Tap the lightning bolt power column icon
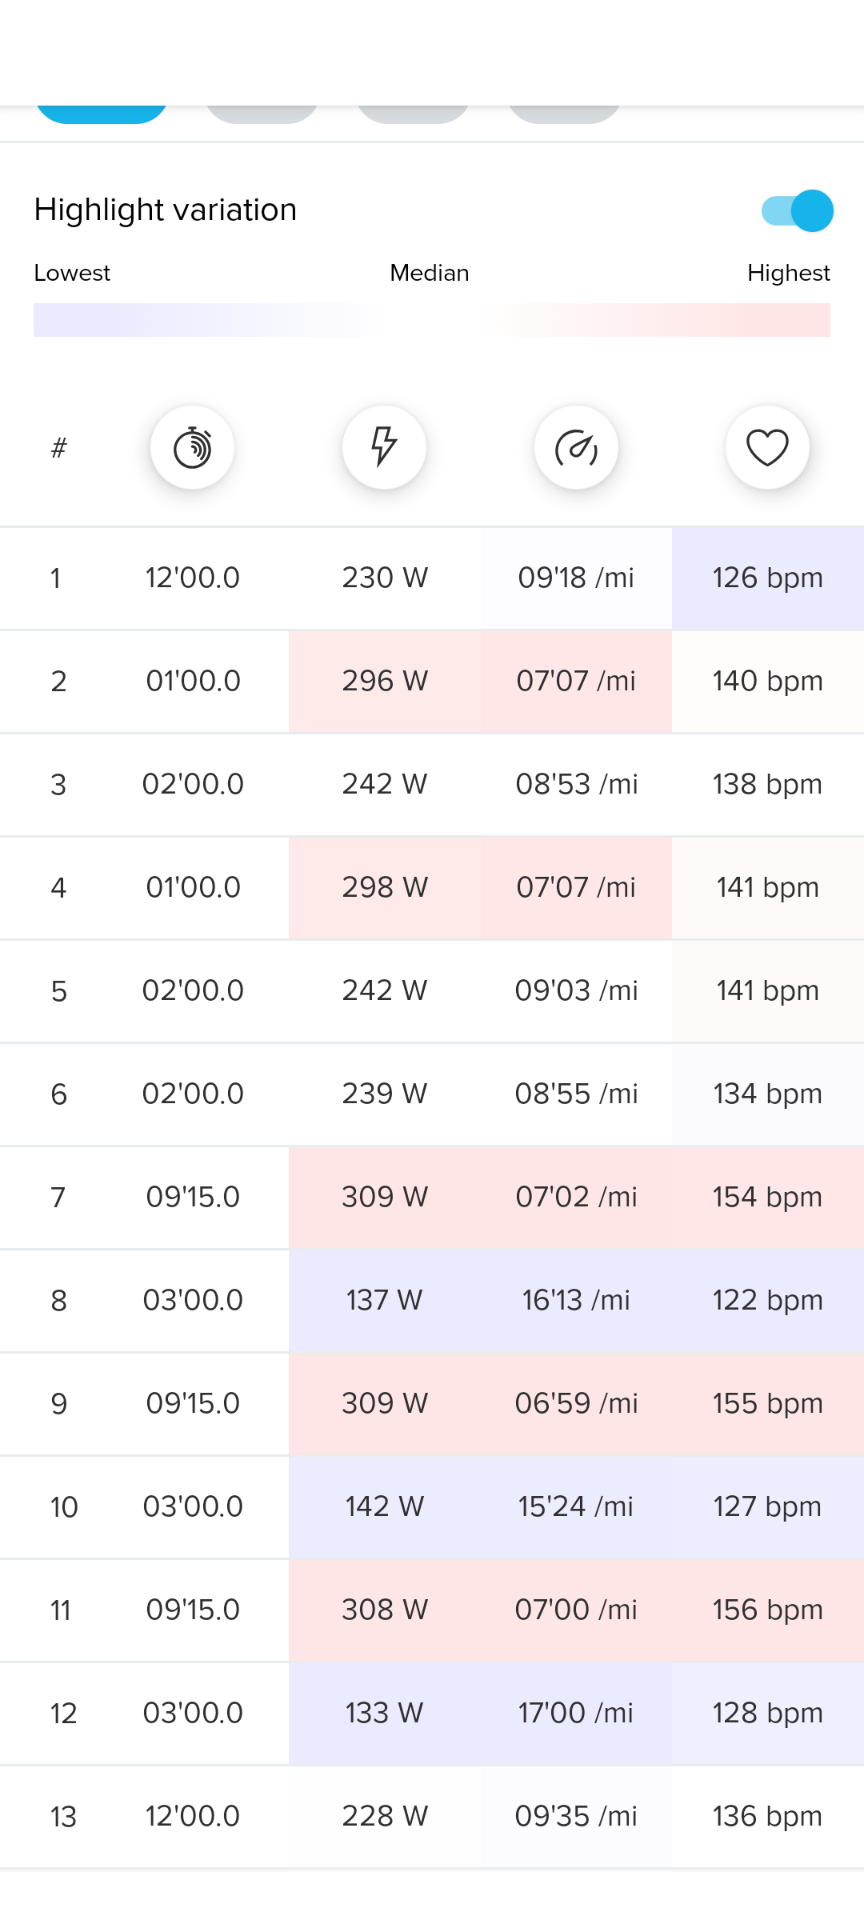The width and height of the screenshot is (864, 1920). 384,447
